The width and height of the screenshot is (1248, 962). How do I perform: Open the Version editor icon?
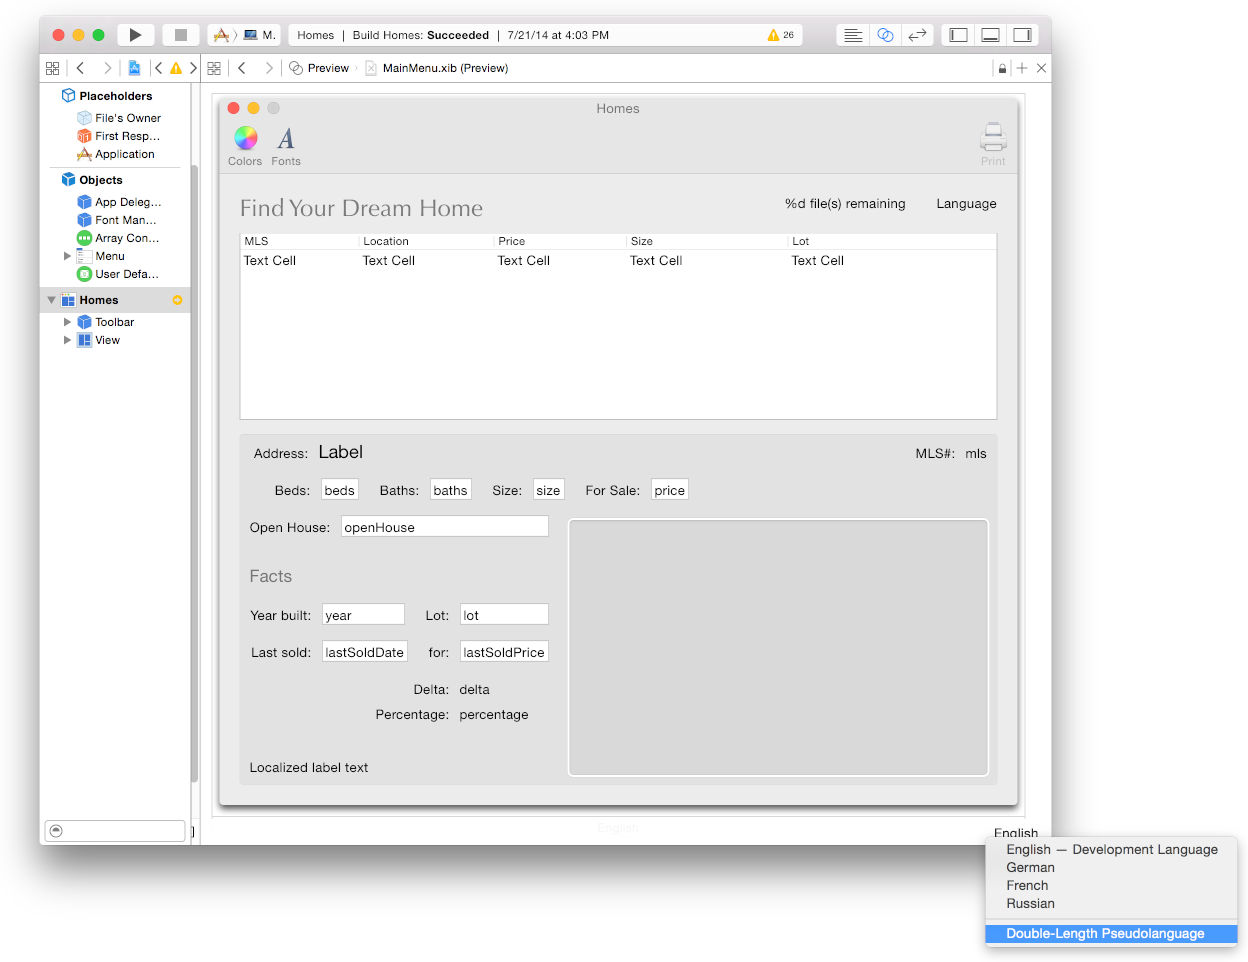(917, 35)
